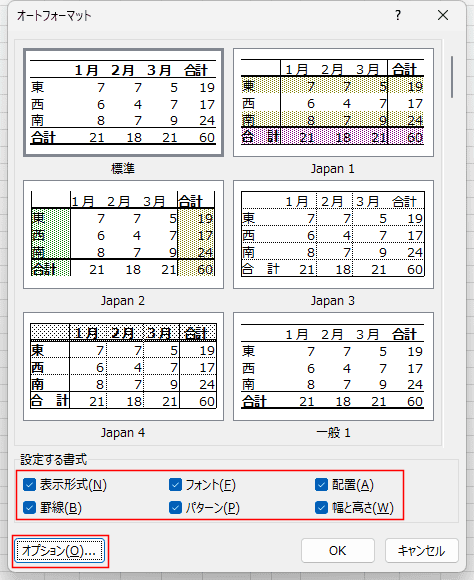Pick the Japan 2 format preview
The height and width of the screenshot is (580, 474).
pos(123,235)
